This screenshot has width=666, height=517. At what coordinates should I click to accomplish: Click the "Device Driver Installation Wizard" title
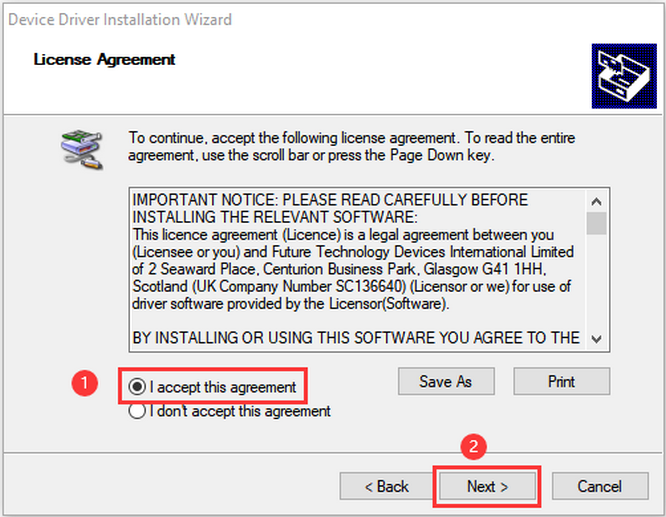coord(120,20)
